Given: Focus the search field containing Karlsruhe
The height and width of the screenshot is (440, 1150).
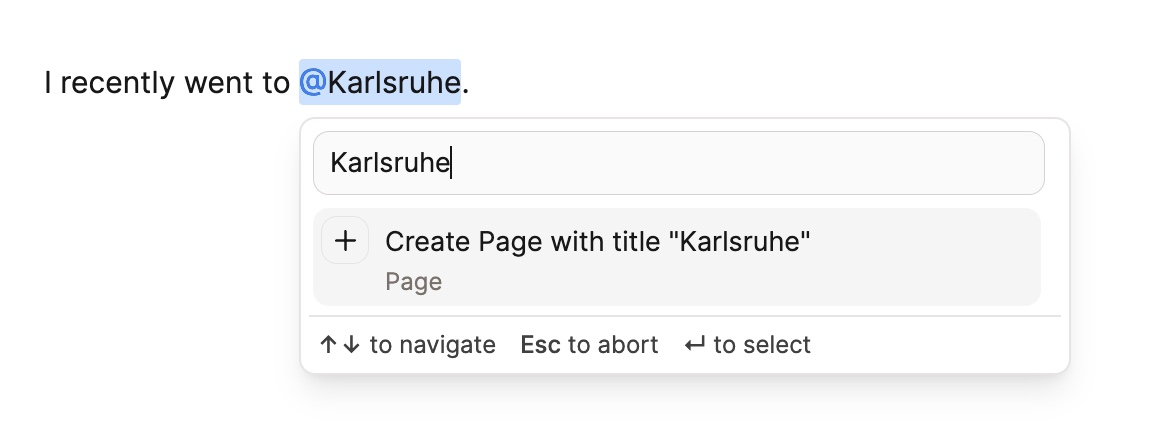Looking at the screenshot, I should [x=678, y=163].
